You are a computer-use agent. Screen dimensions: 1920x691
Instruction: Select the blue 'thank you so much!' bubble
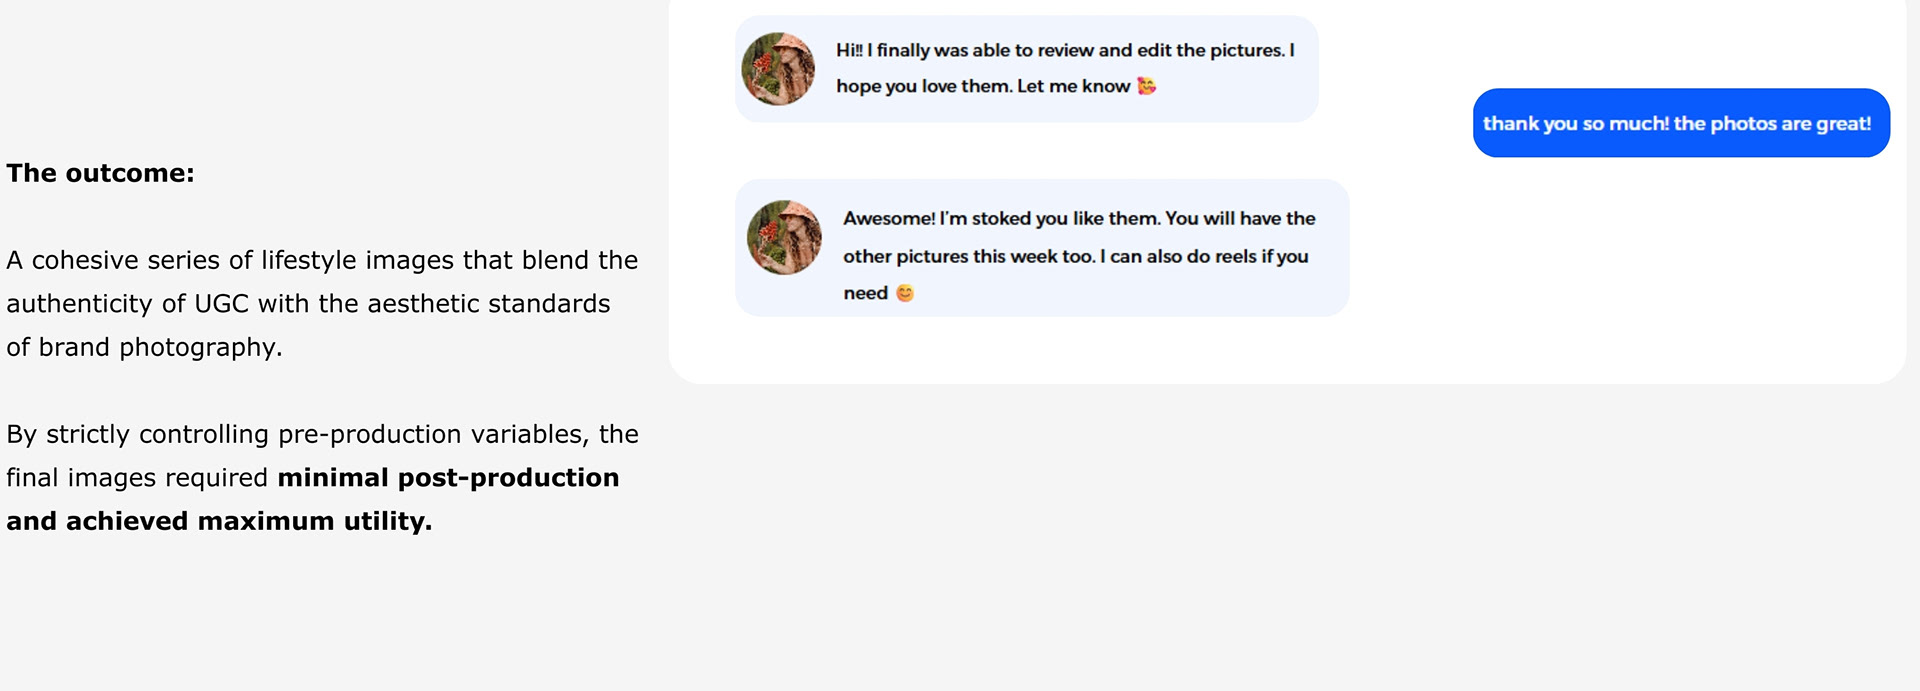point(1680,123)
